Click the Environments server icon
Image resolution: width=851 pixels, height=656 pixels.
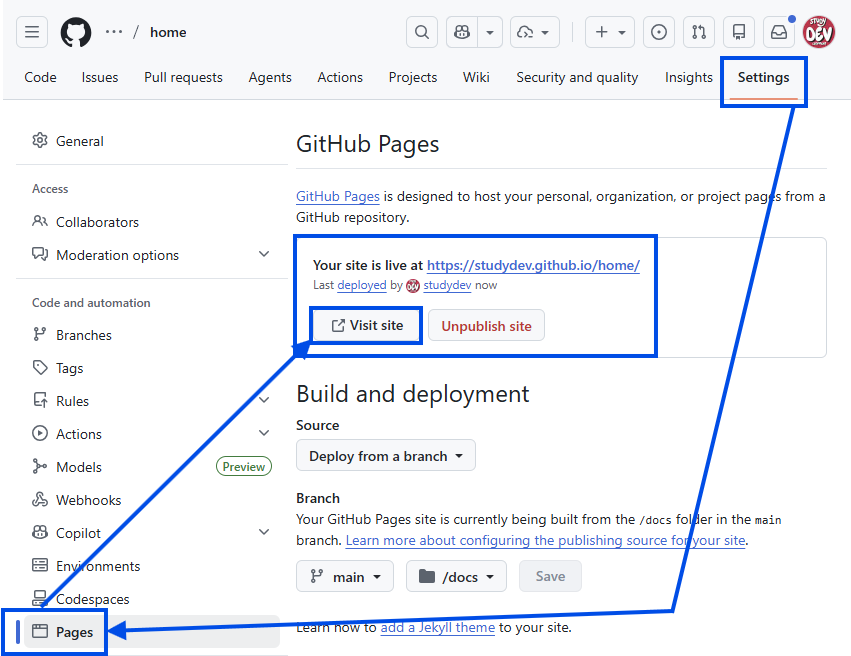point(40,565)
